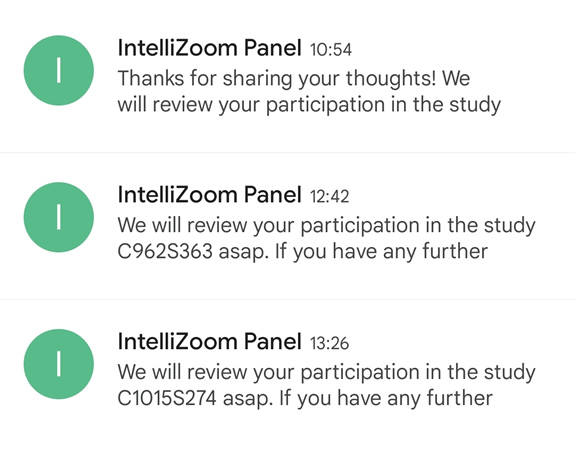Select study code C1015S274
This screenshot has height=450, width=575.
[x=167, y=399]
